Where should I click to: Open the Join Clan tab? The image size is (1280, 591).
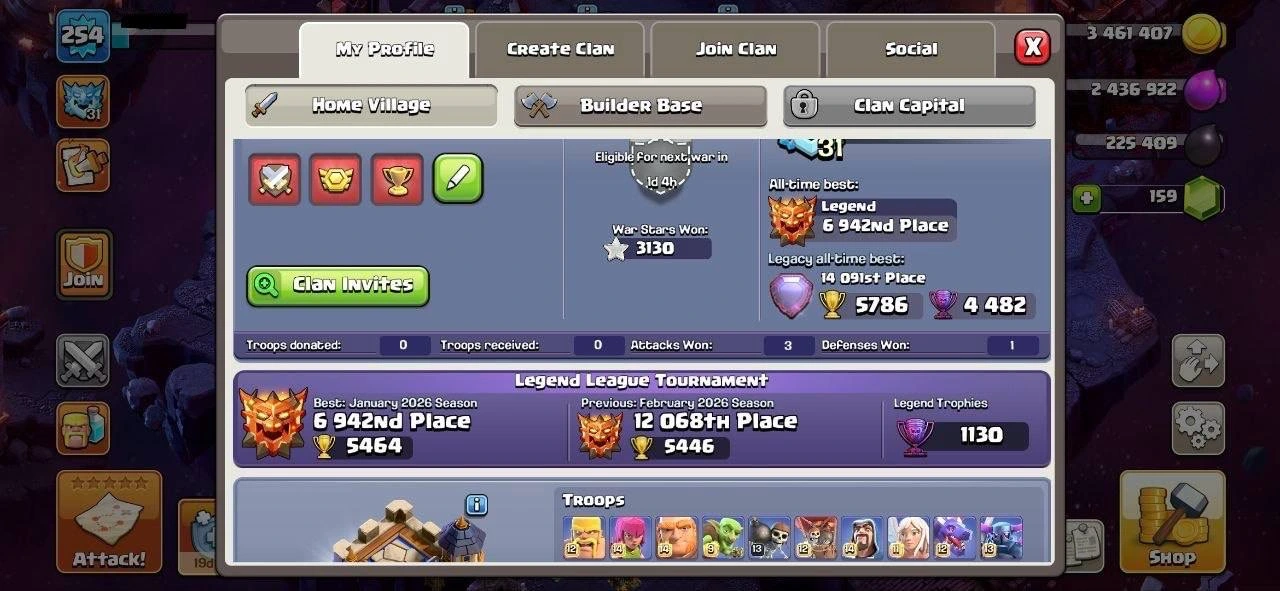[x=735, y=49]
